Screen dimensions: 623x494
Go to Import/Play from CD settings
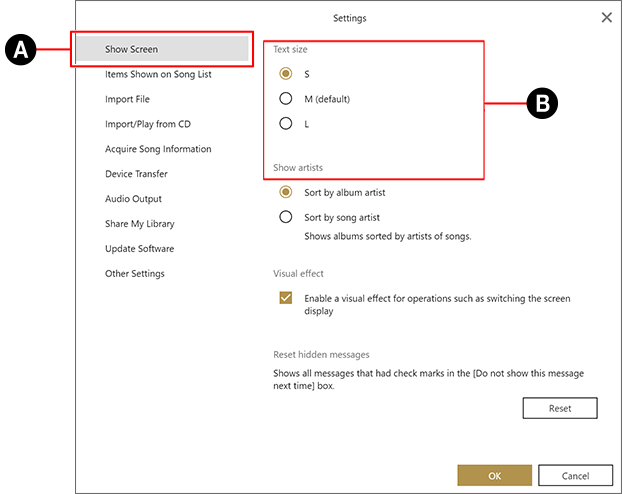point(147,124)
